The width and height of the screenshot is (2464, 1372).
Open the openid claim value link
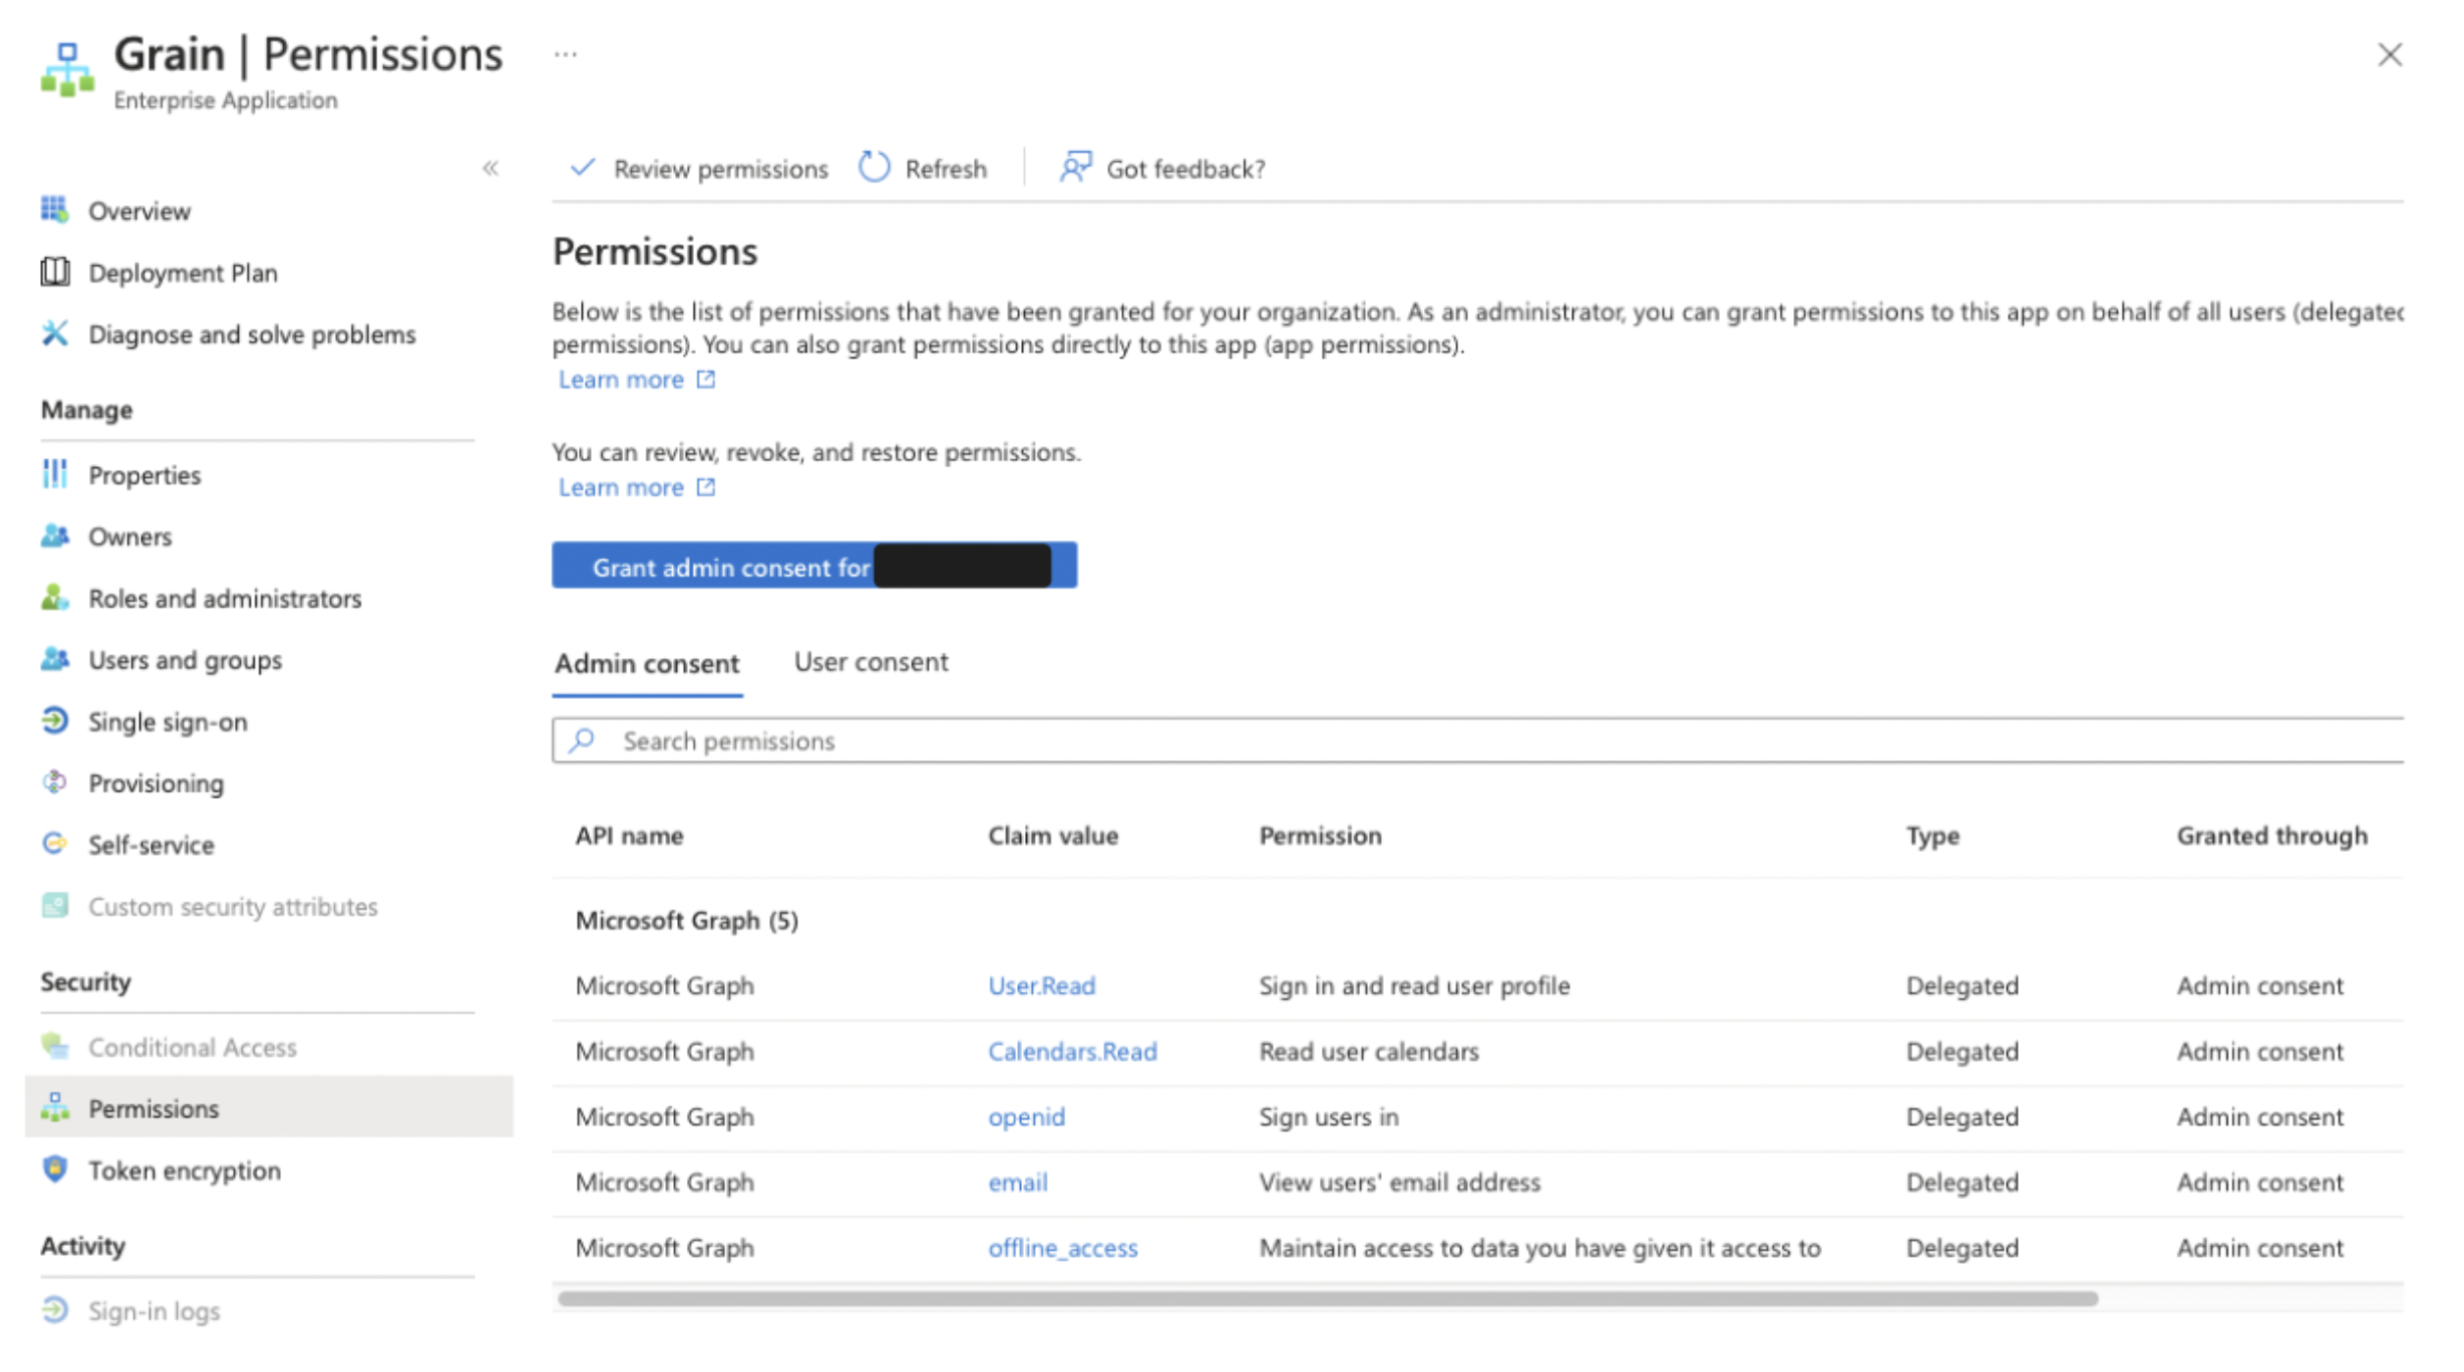tap(1026, 1117)
